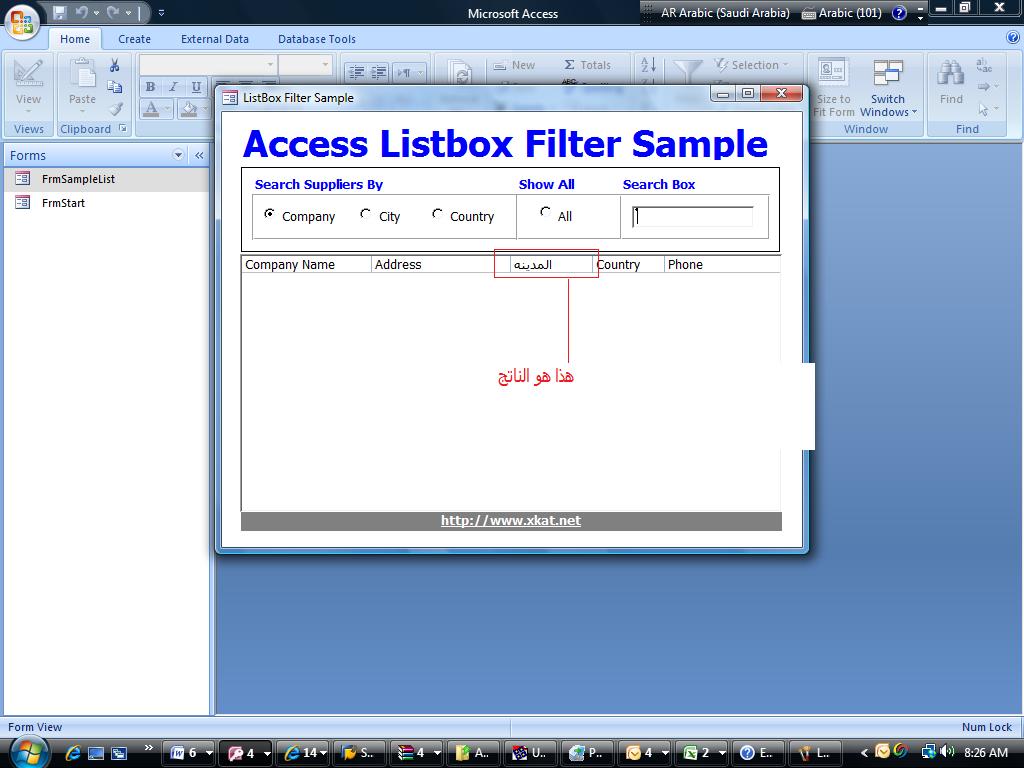Open the Selection filter dropdown
Image resolution: width=1024 pixels, height=768 pixels.
point(751,65)
